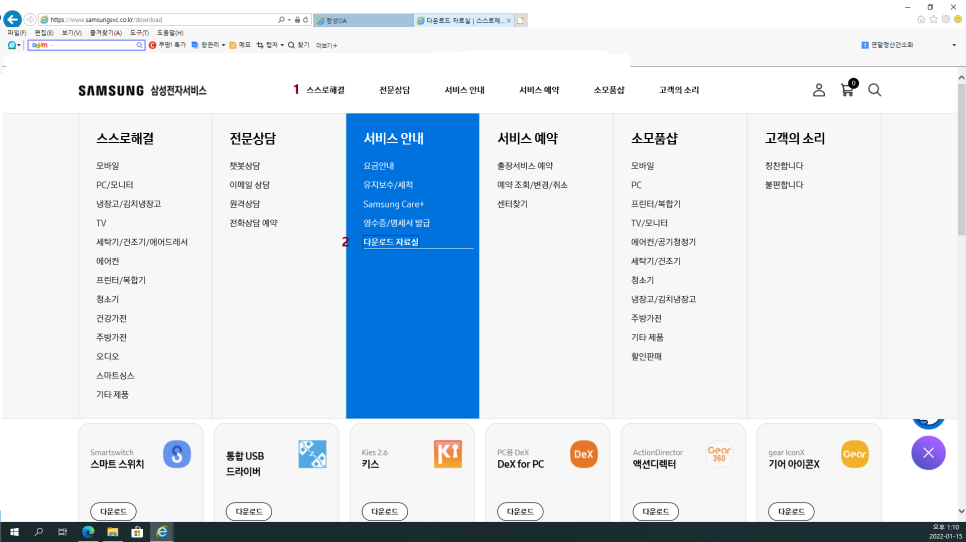
Task: Open the 즐겨찾기(A) menu
Action: [105, 33]
